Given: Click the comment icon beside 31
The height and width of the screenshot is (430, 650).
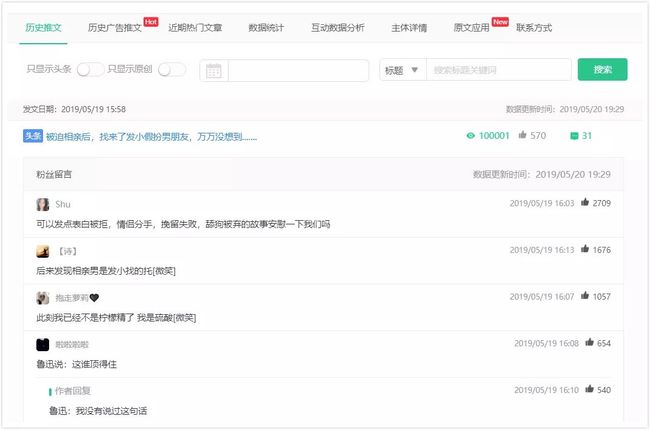Looking at the screenshot, I should tap(574, 136).
